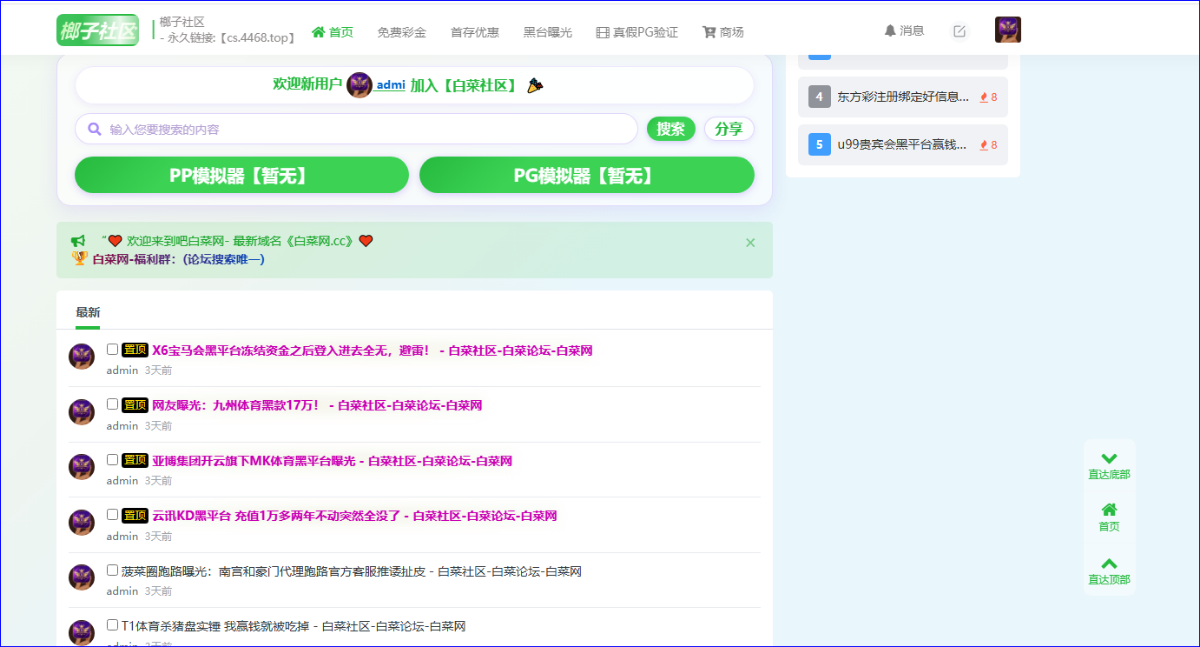Focus the search content input field
Viewport: 1200px width, 647px height.
coord(356,129)
